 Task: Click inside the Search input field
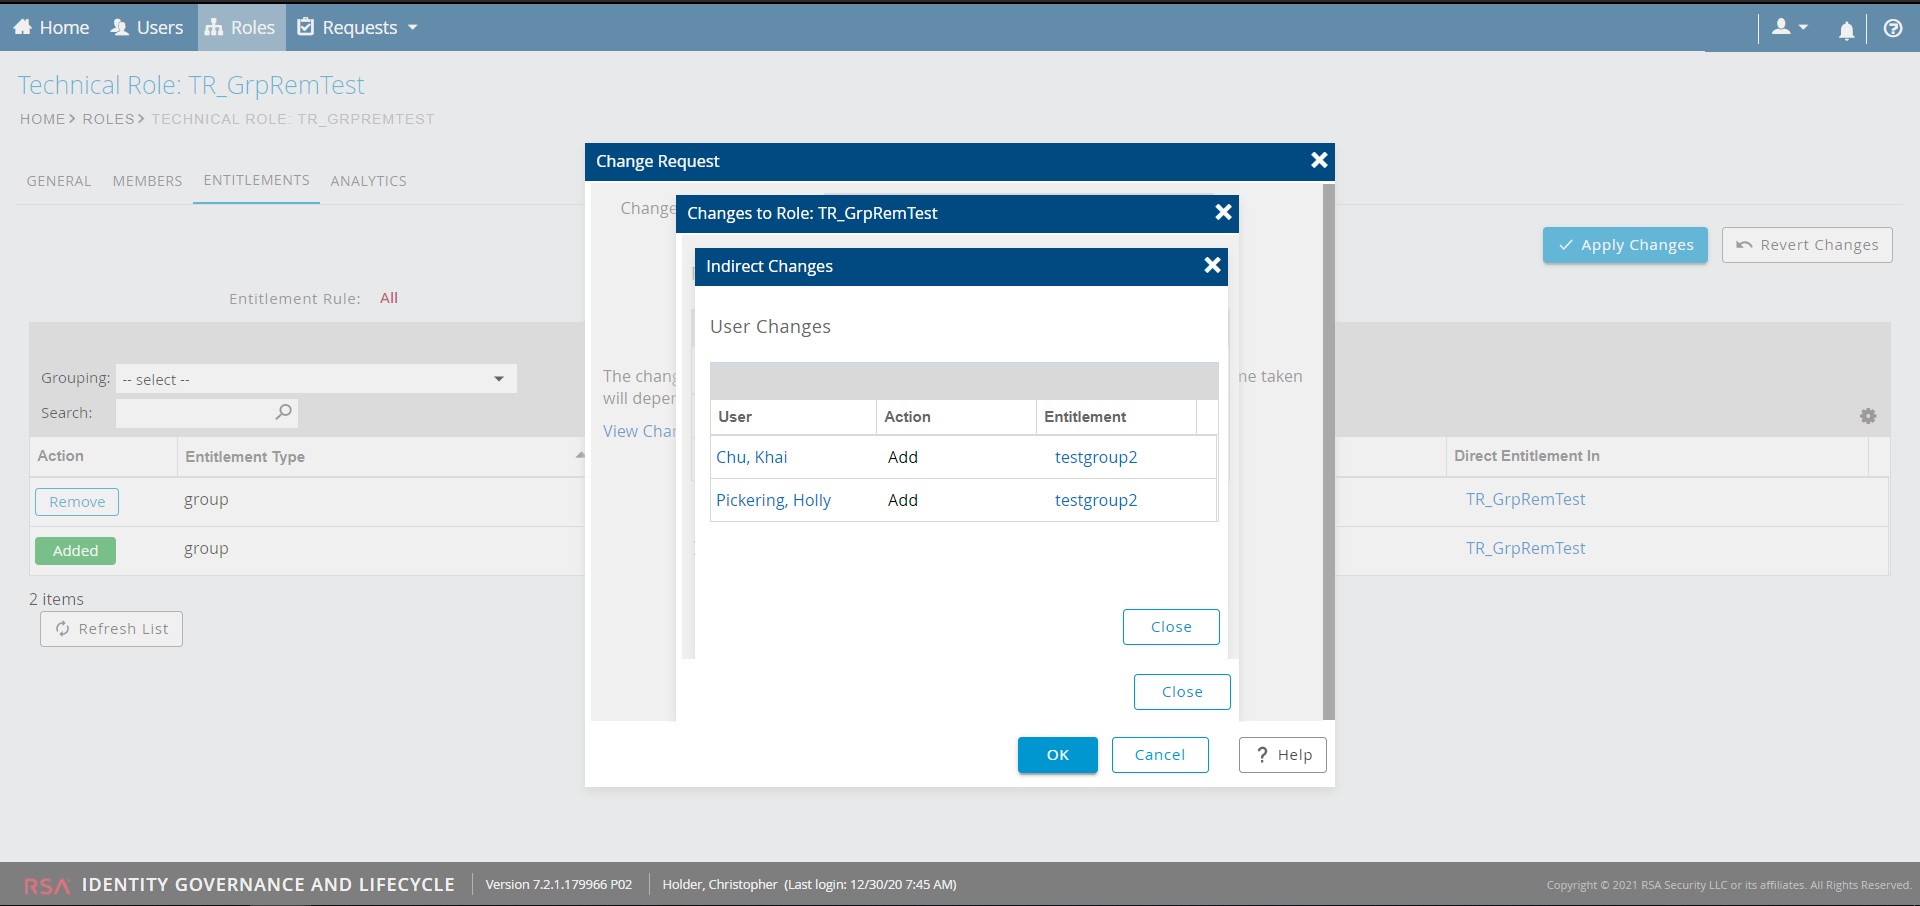pyautogui.click(x=195, y=413)
